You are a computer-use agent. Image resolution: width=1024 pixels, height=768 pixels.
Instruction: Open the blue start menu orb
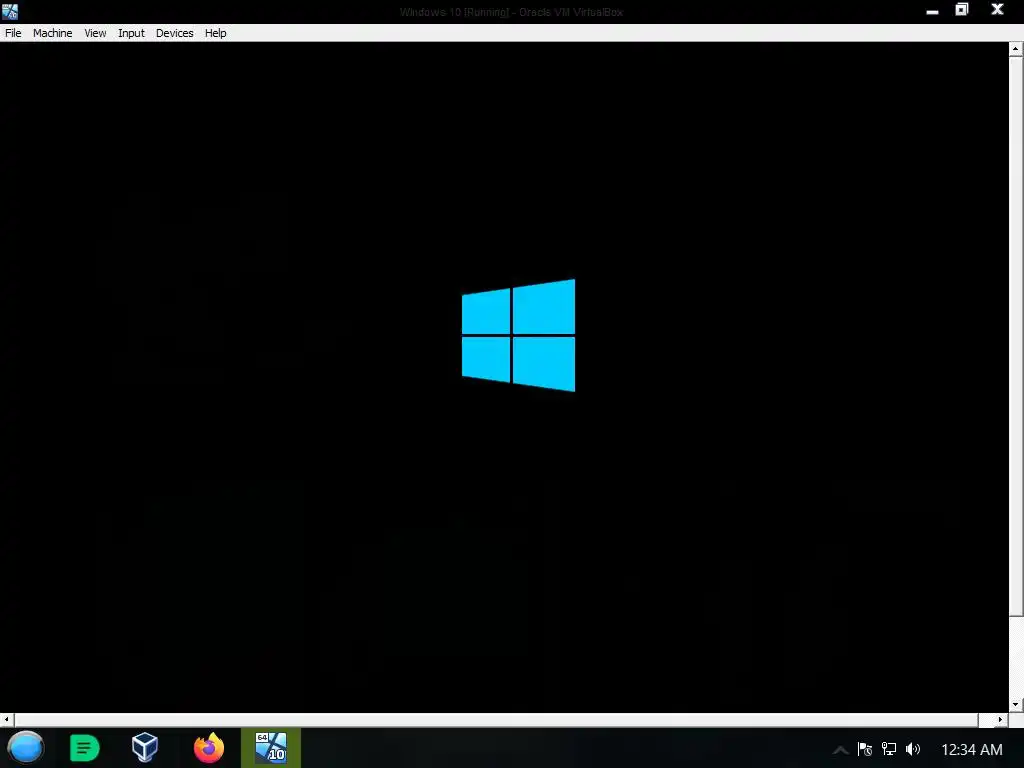[x=25, y=748]
